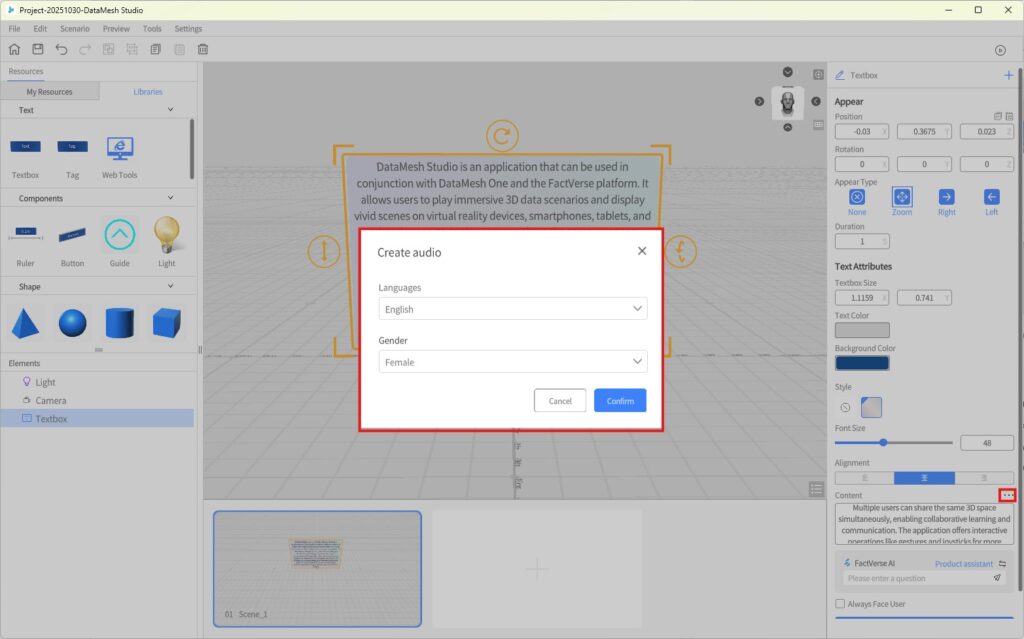Open the Gender dropdown showing Female
Image resolution: width=1024 pixels, height=639 pixels.
tap(512, 362)
